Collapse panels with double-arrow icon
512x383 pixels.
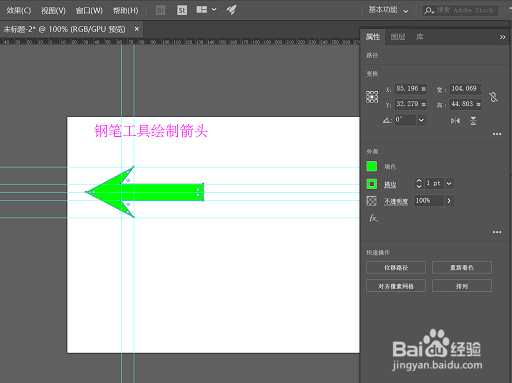pos(502,37)
